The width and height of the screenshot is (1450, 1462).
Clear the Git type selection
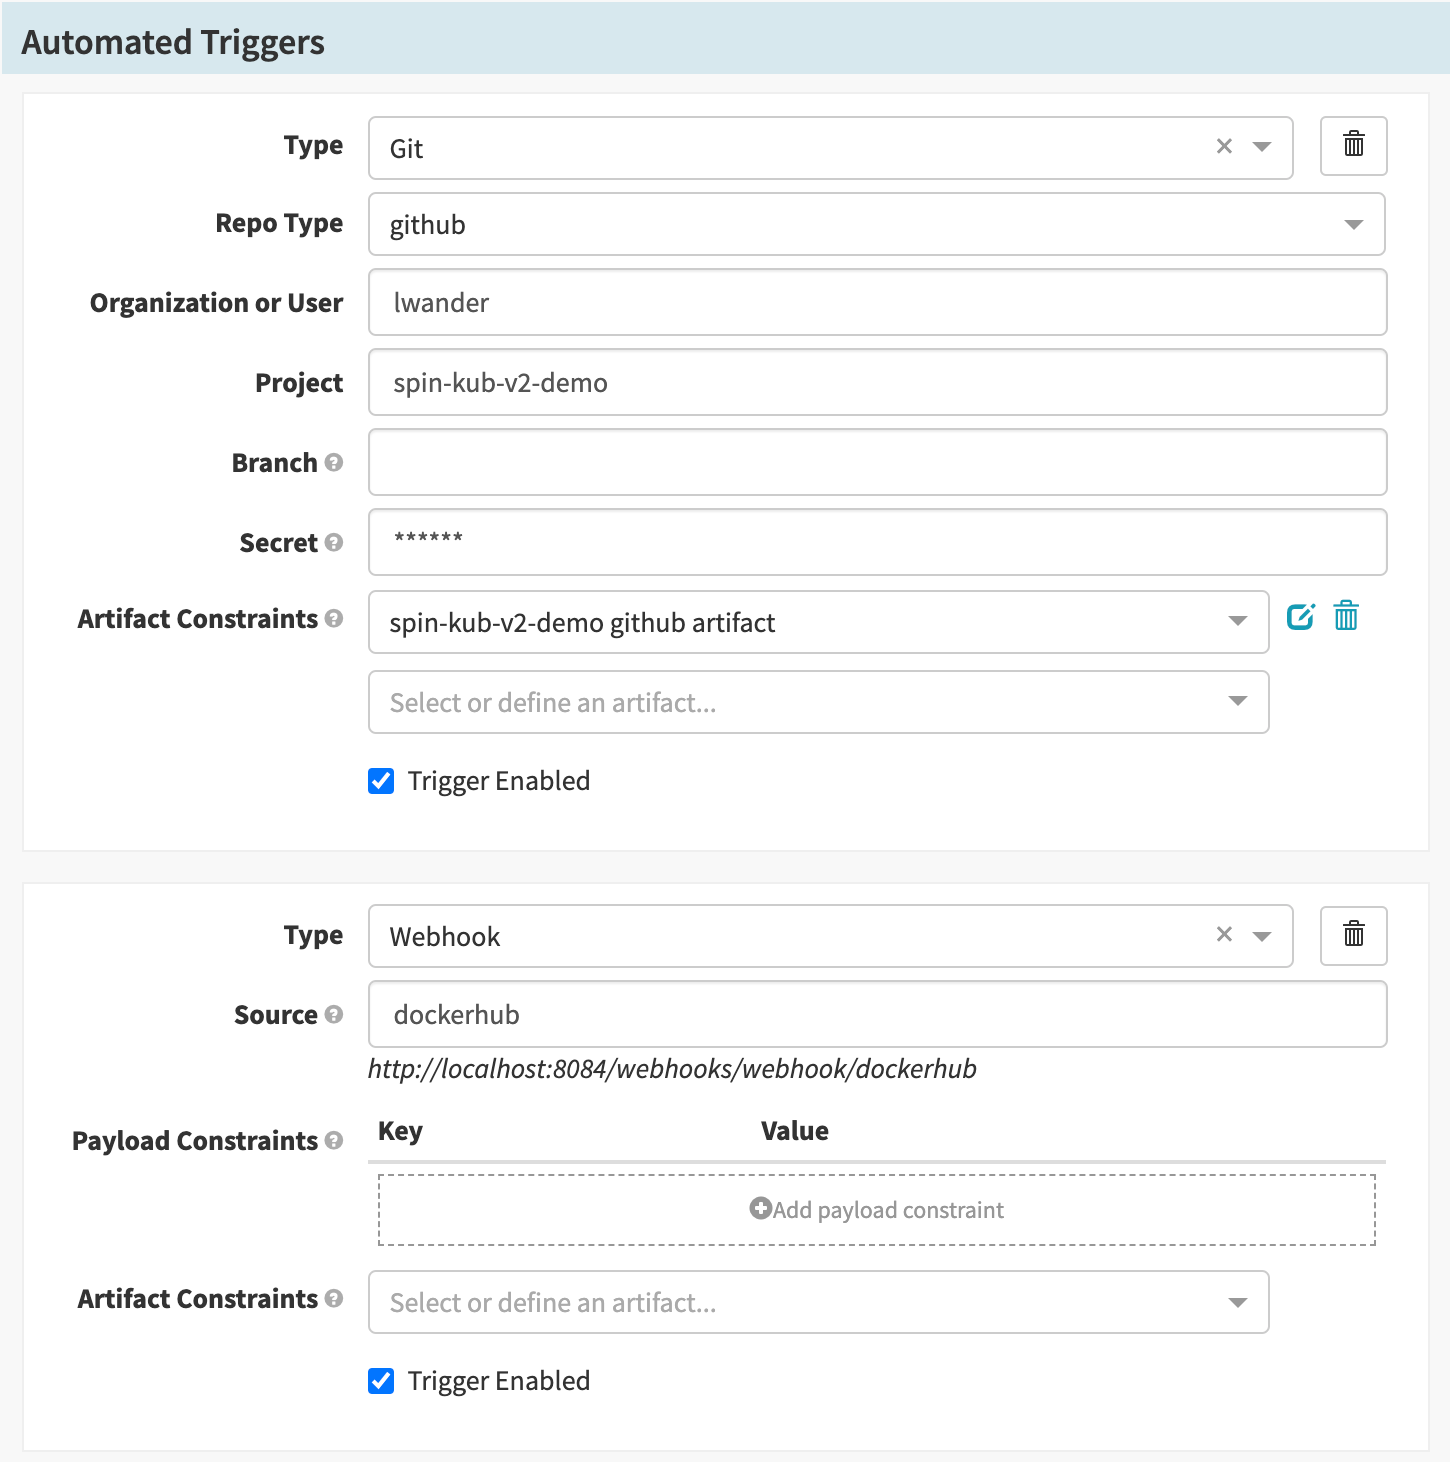point(1224,147)
